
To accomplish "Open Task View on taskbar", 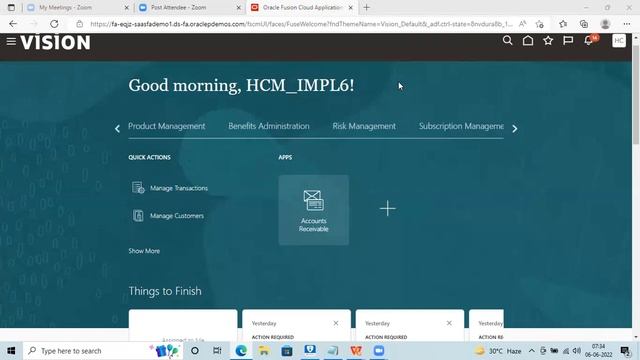I will click(x=217, y=351).
